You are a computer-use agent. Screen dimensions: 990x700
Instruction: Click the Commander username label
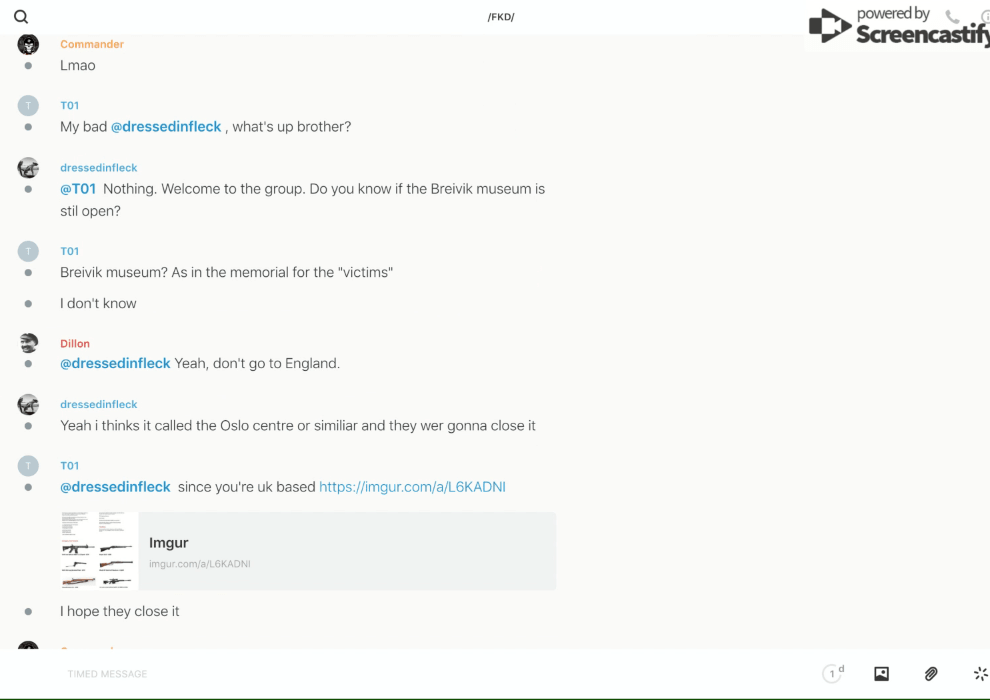pyautogui.click(x=92, y=44)
